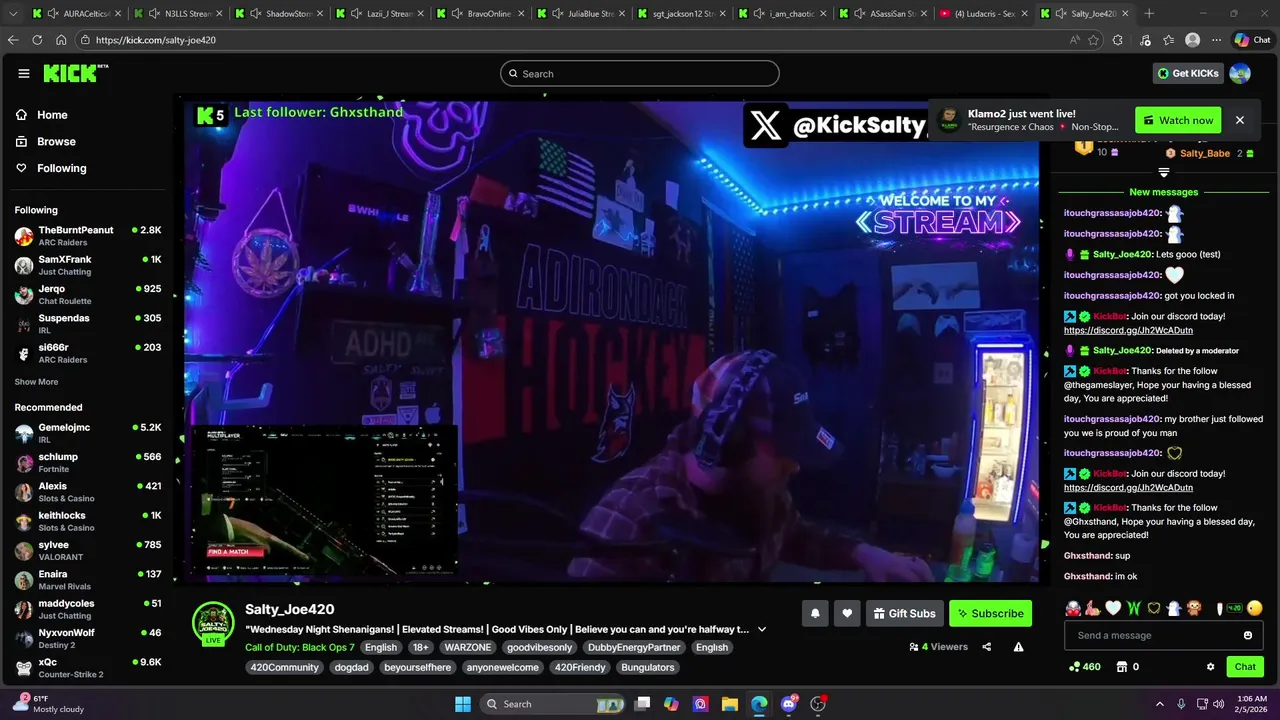Dismiss the Klamo2 live notification

[1240, 120]
